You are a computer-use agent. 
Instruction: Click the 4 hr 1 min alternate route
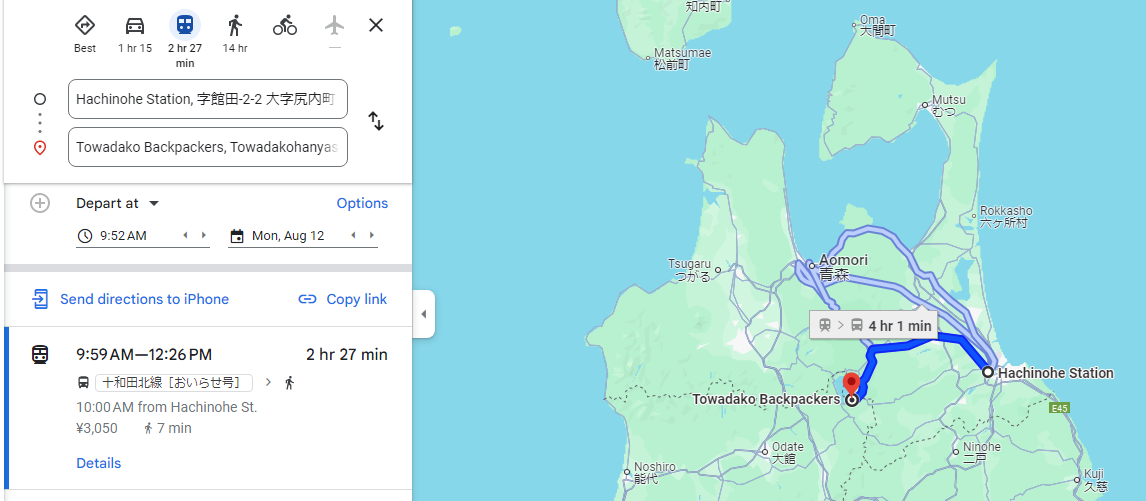[874, 325]
